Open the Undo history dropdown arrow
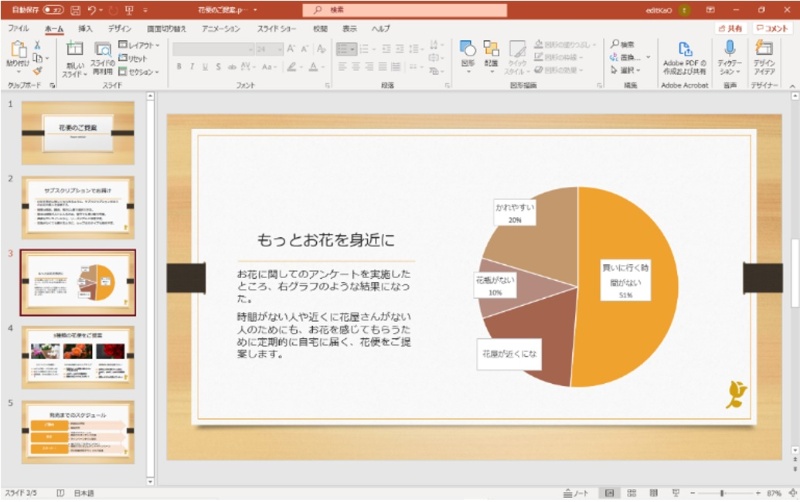800x502 pixels. (x=101, y=10)
